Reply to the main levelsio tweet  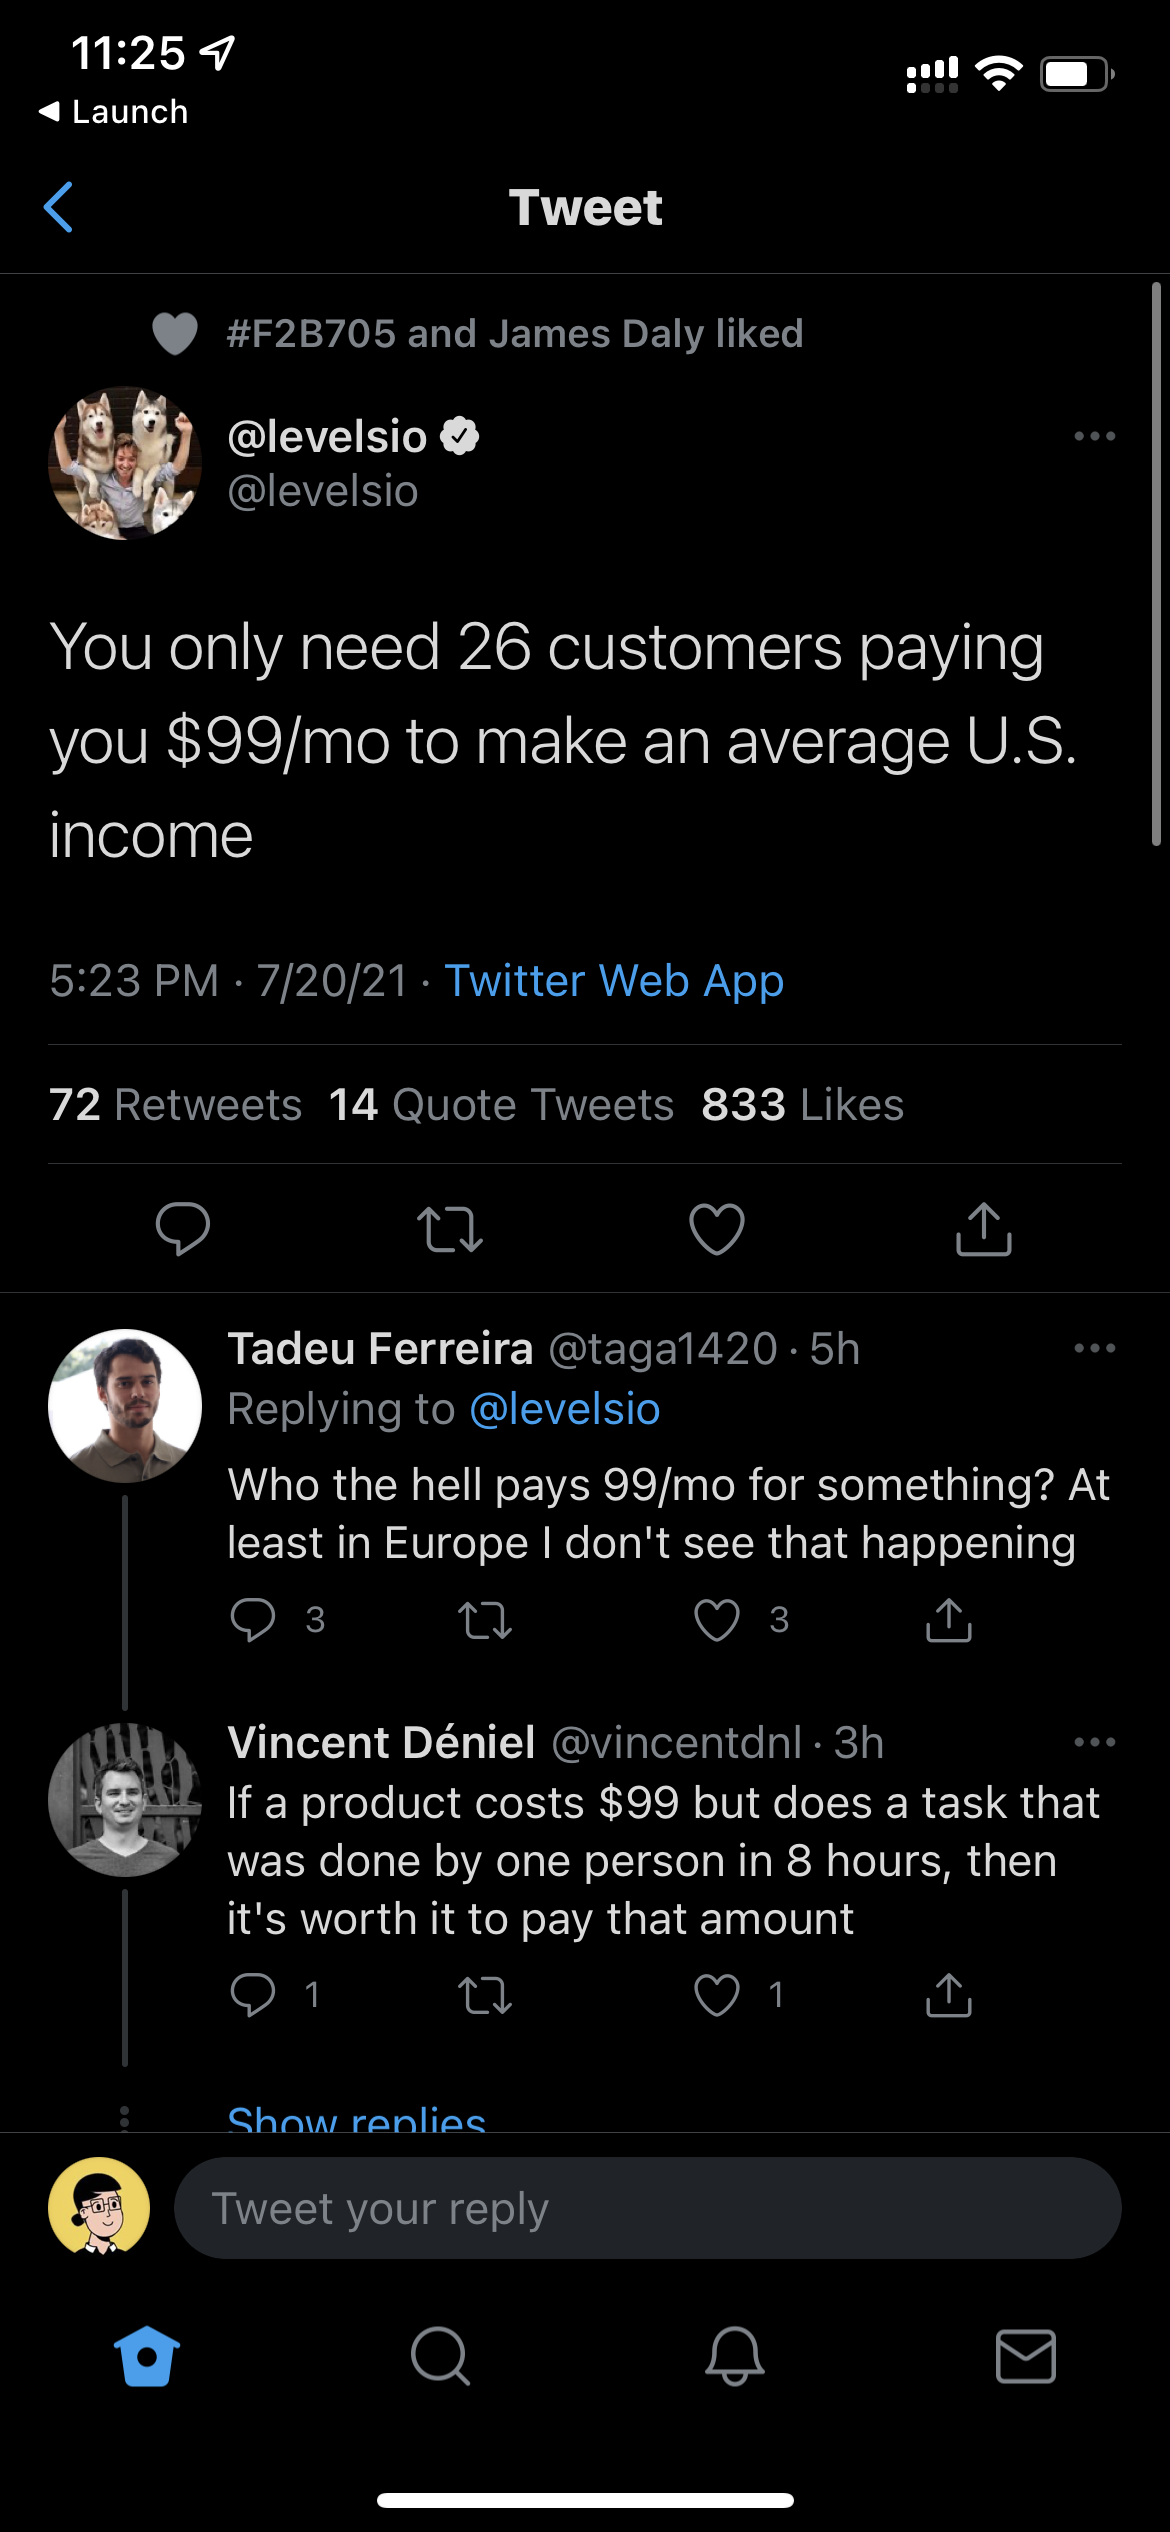point(183,1228)
